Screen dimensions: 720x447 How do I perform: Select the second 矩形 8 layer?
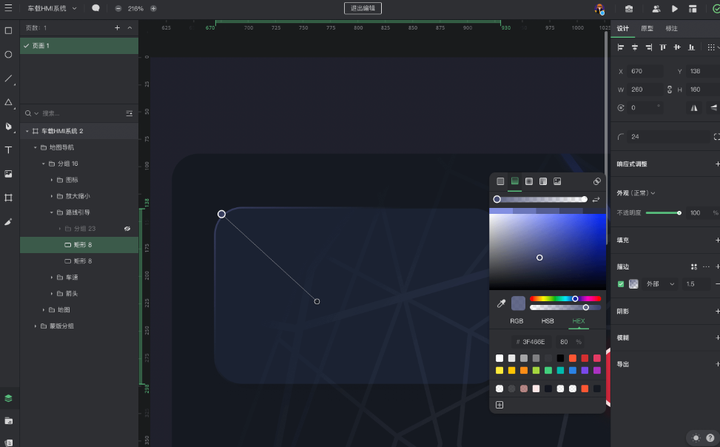click(x=79, y=261)
